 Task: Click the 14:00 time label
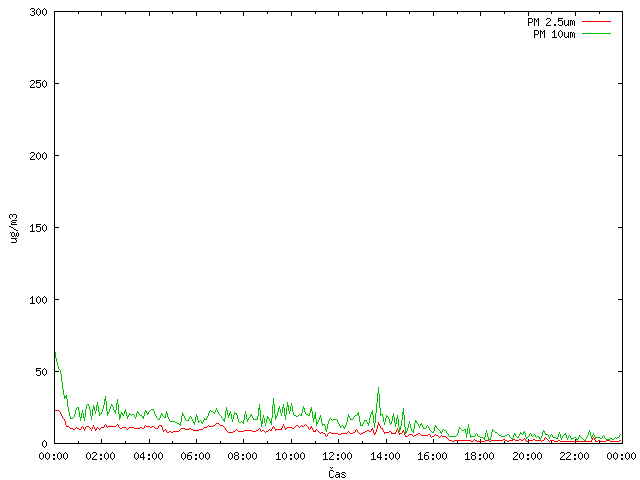(385, 456)
